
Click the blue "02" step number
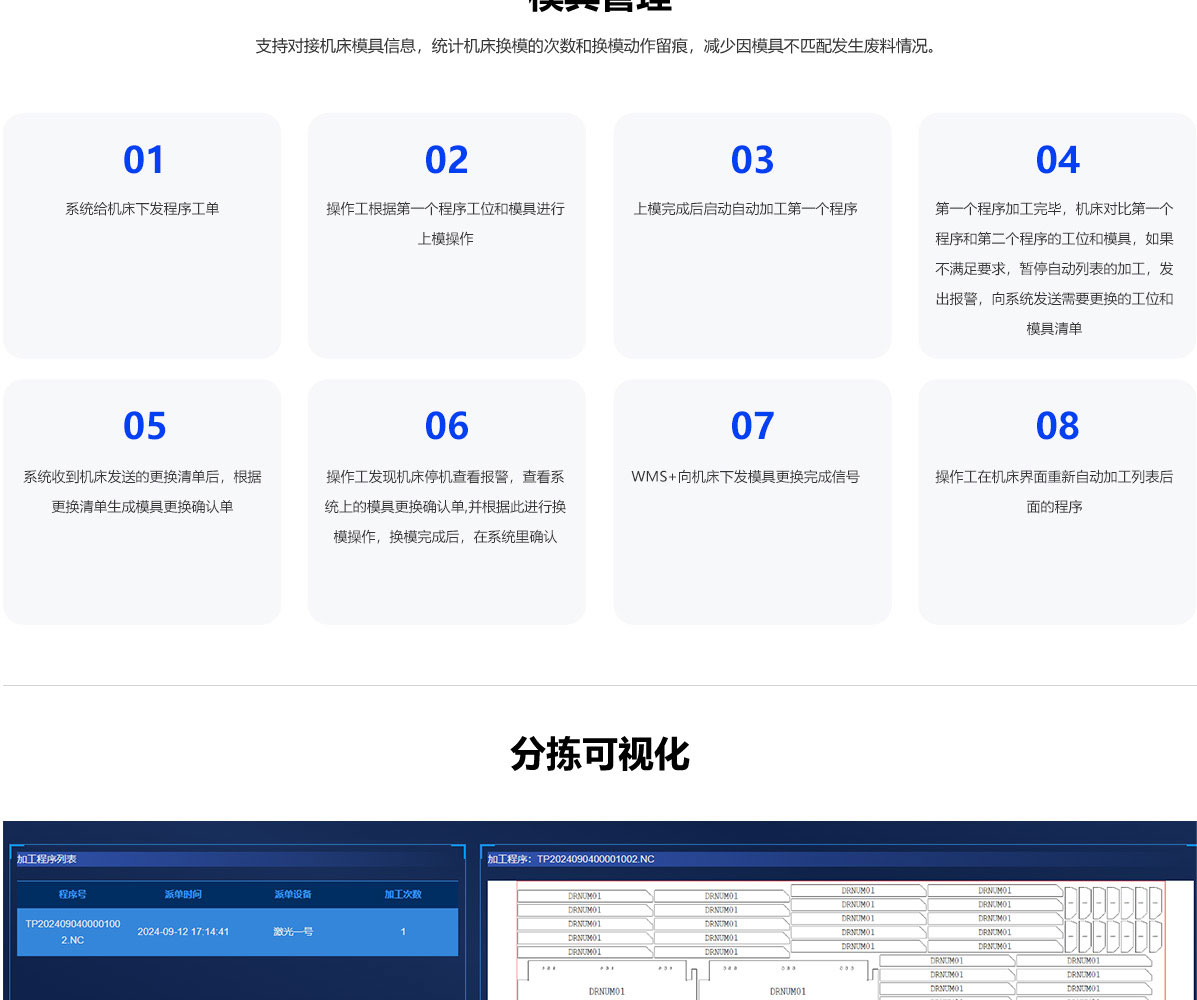[x=446, y=161]
